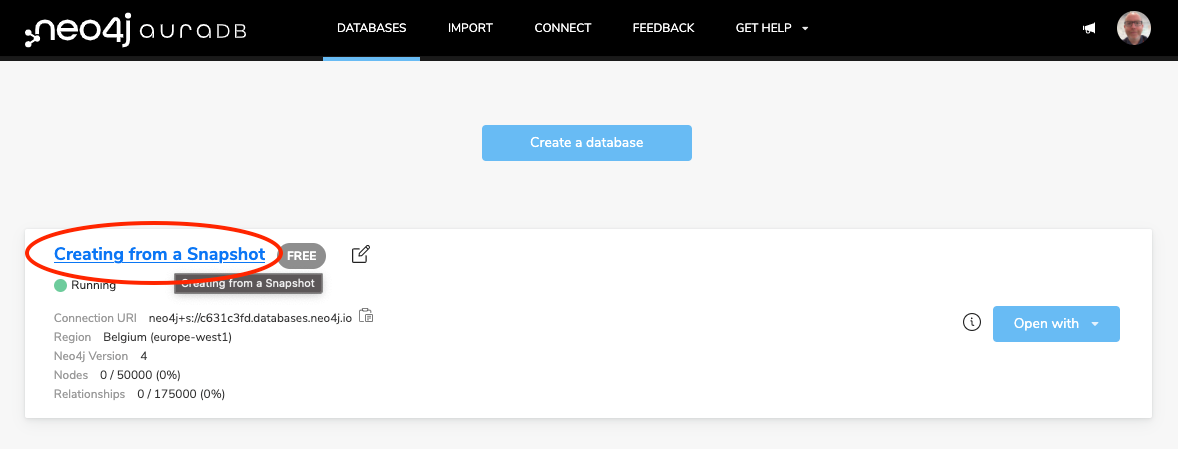
Task: Open the CONNECT tab
Action: coord(563,29)
